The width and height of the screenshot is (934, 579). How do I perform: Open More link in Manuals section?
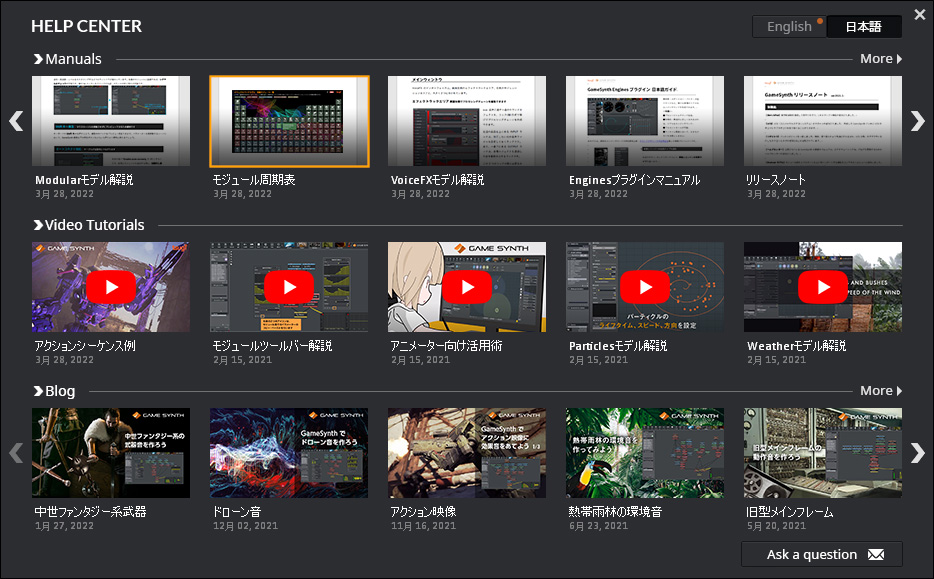[x=881, y=59]
